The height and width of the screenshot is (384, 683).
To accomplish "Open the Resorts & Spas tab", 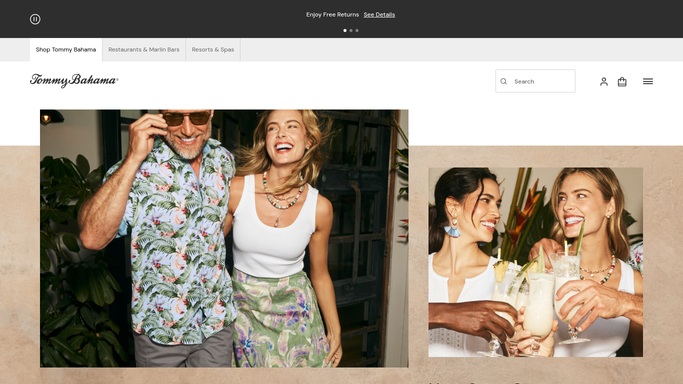I will pyautogui.click(x=213, y=50).
